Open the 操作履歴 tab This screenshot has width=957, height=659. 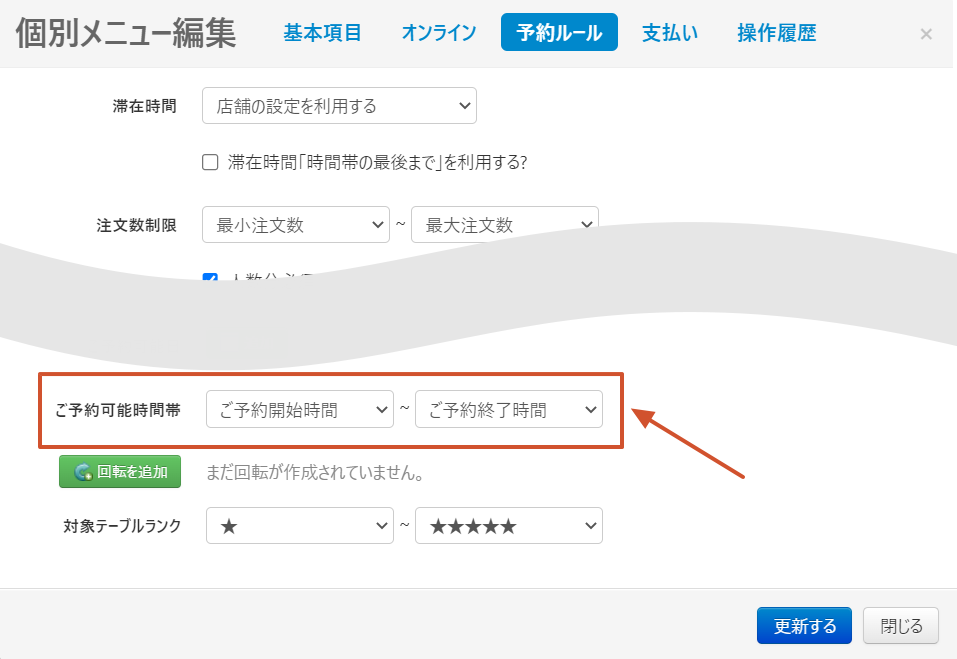(x=776, y=32)
